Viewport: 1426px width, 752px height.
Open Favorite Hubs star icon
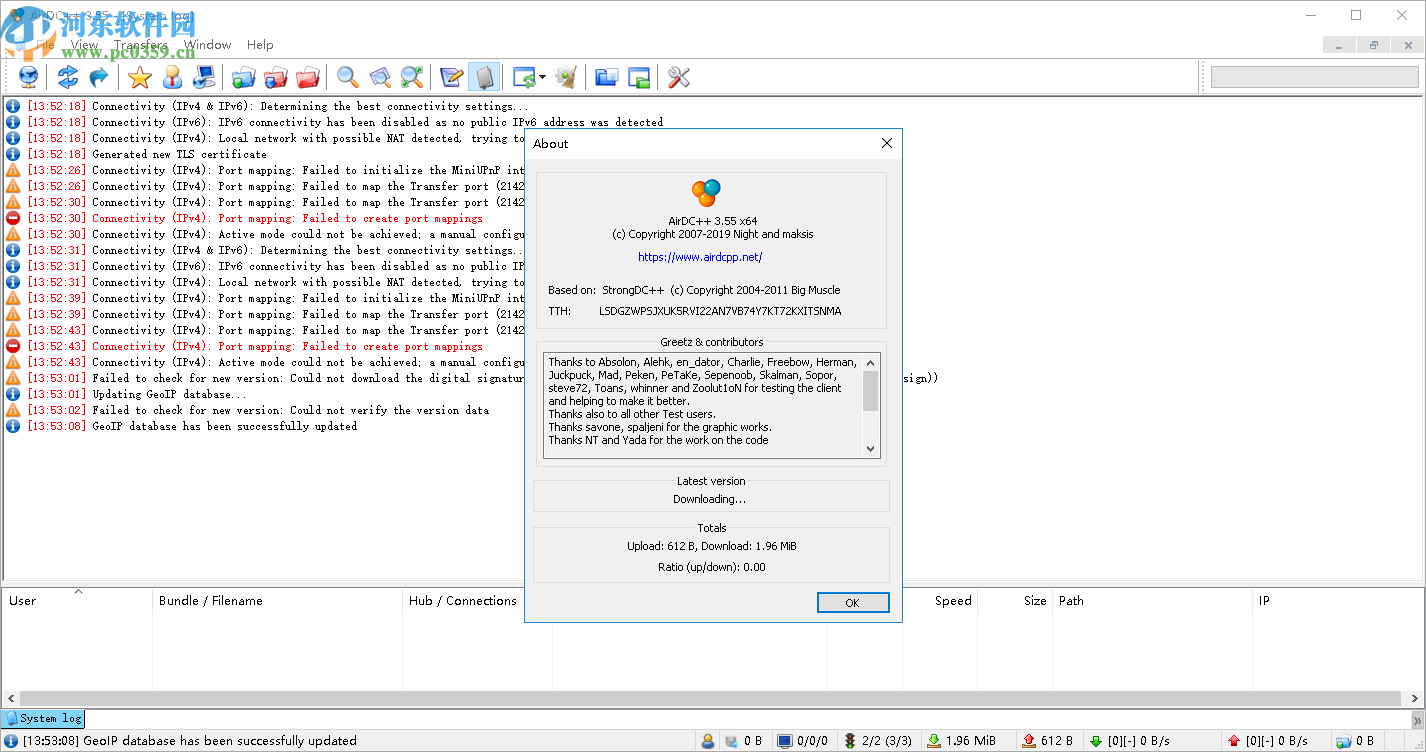click(x=140, y=77)
